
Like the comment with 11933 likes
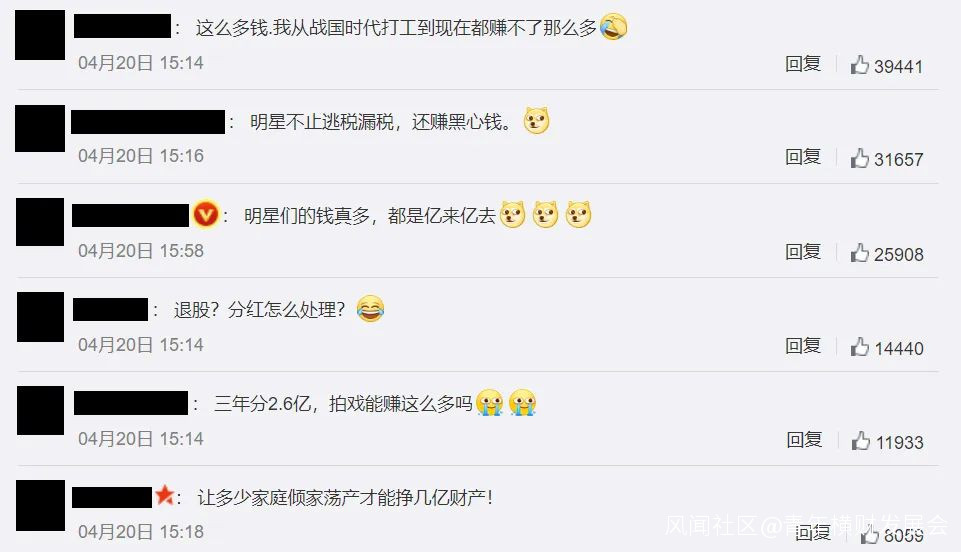pos(860,440)
